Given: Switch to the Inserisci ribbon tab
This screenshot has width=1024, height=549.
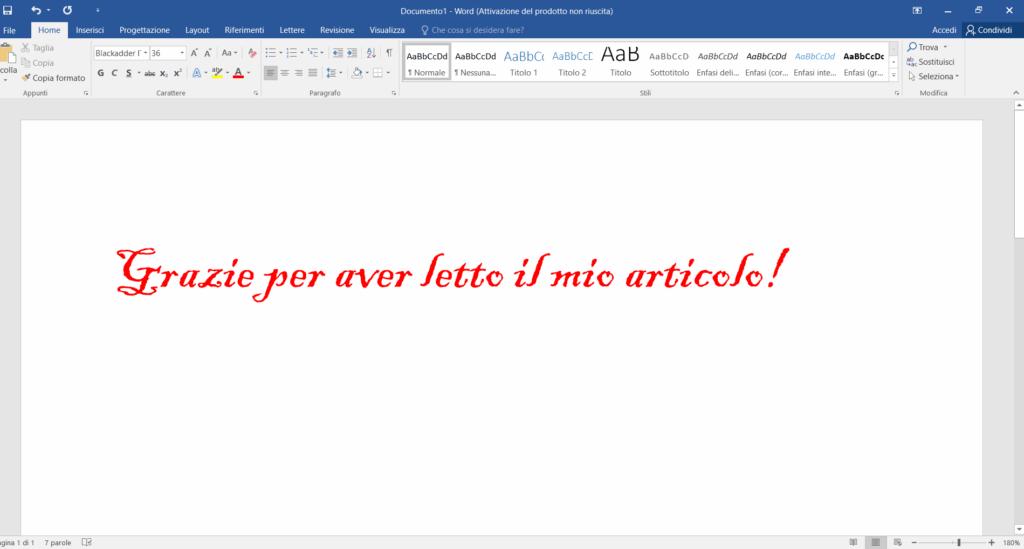Looking at the screenshot, I should click(x=90, y=30).
